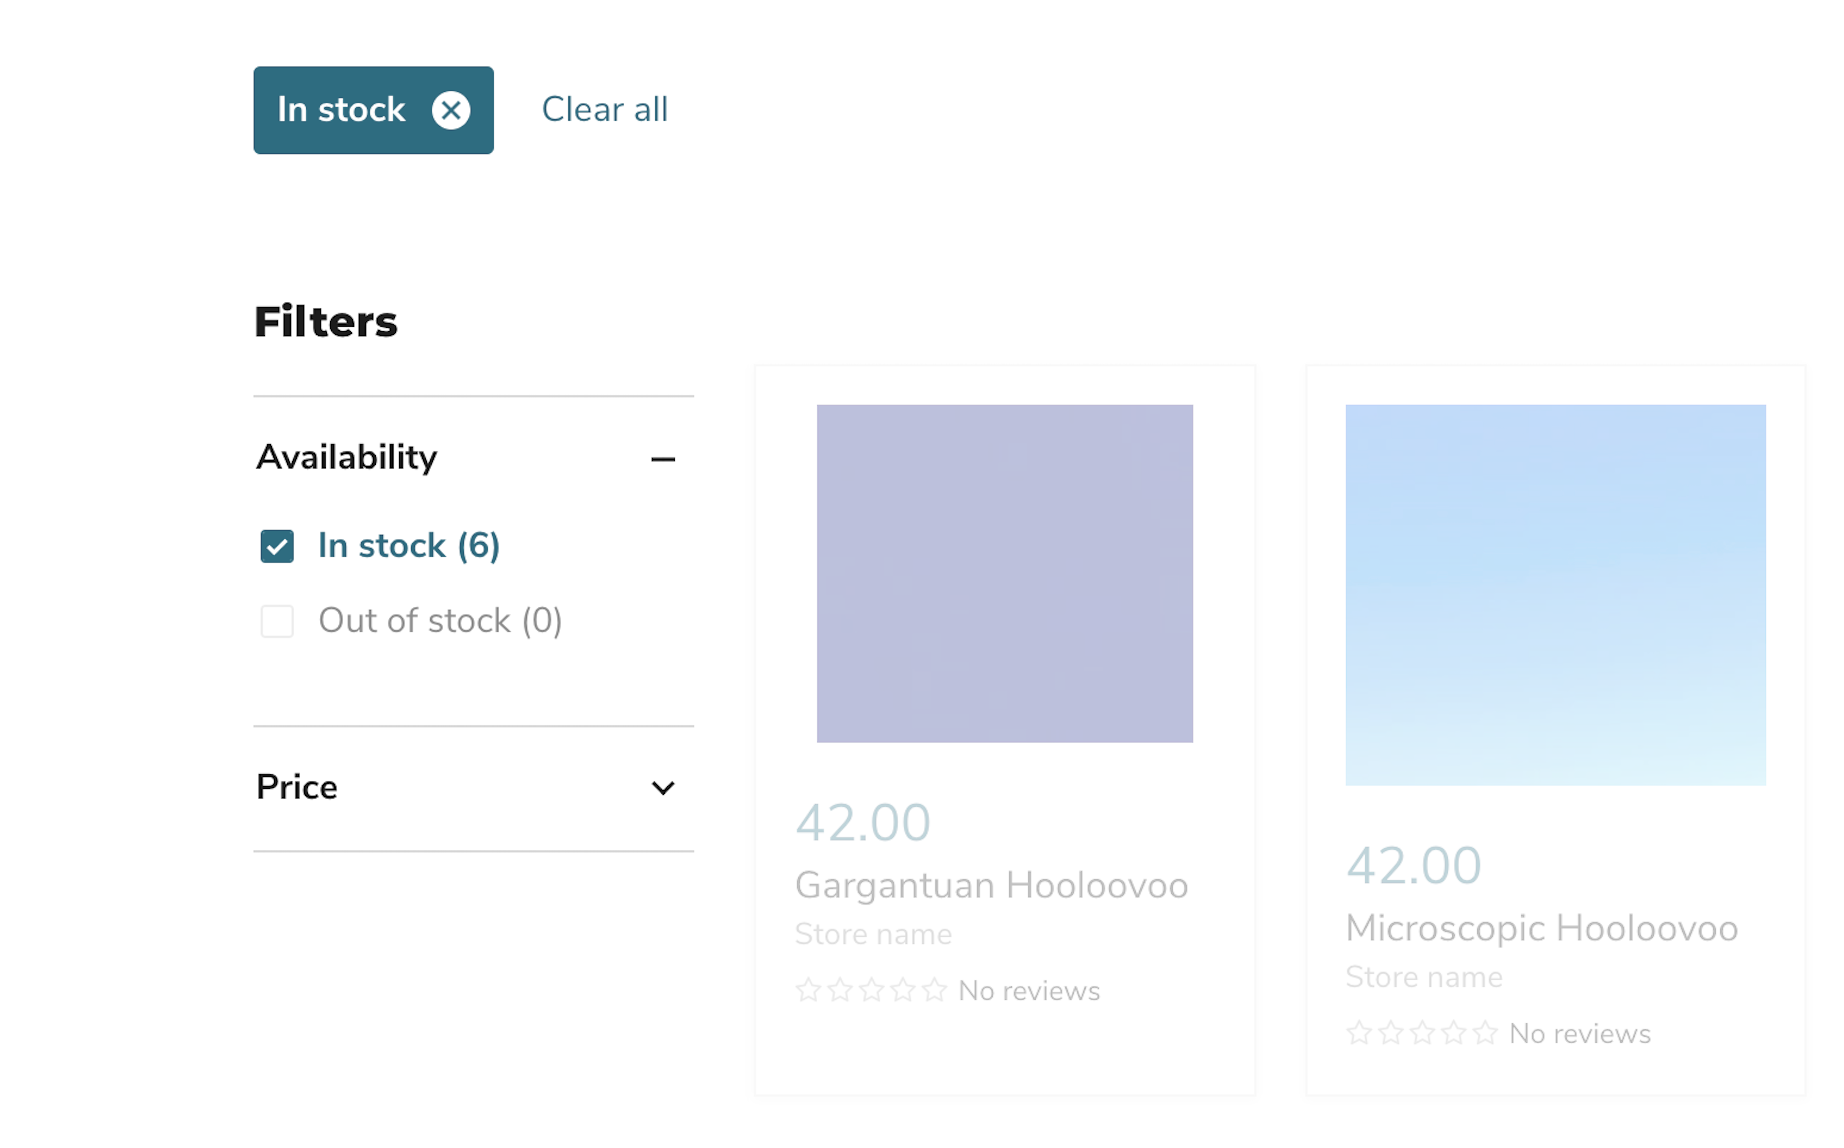This screenshot has height=1148, width=1844.
Task: Check the Out of stock (0) checkbox
Action: point(277,621)
